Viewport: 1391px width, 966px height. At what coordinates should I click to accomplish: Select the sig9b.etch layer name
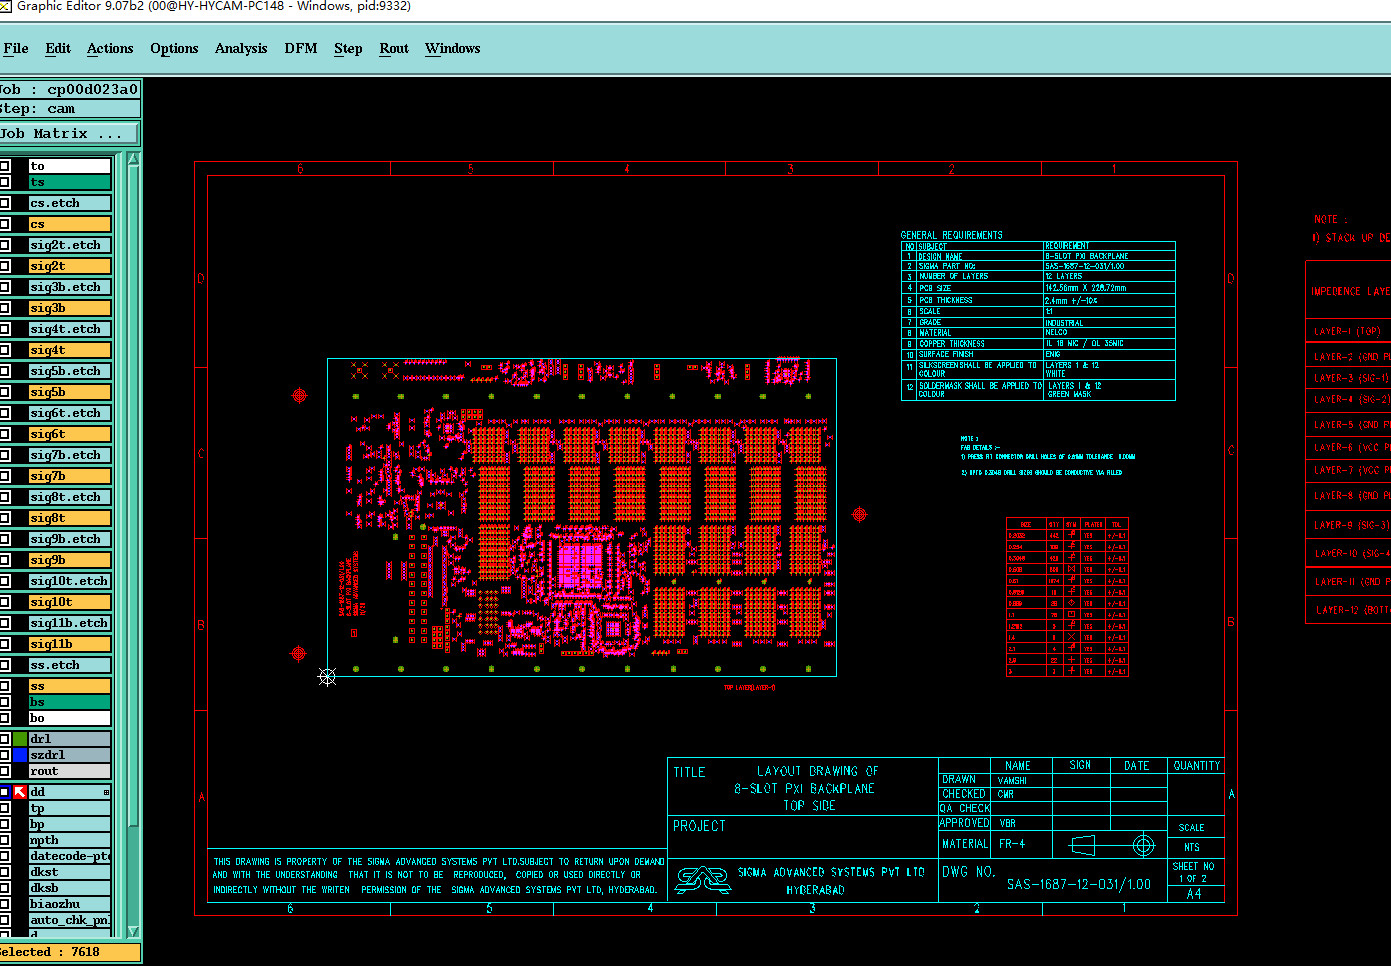pos(70,539)
